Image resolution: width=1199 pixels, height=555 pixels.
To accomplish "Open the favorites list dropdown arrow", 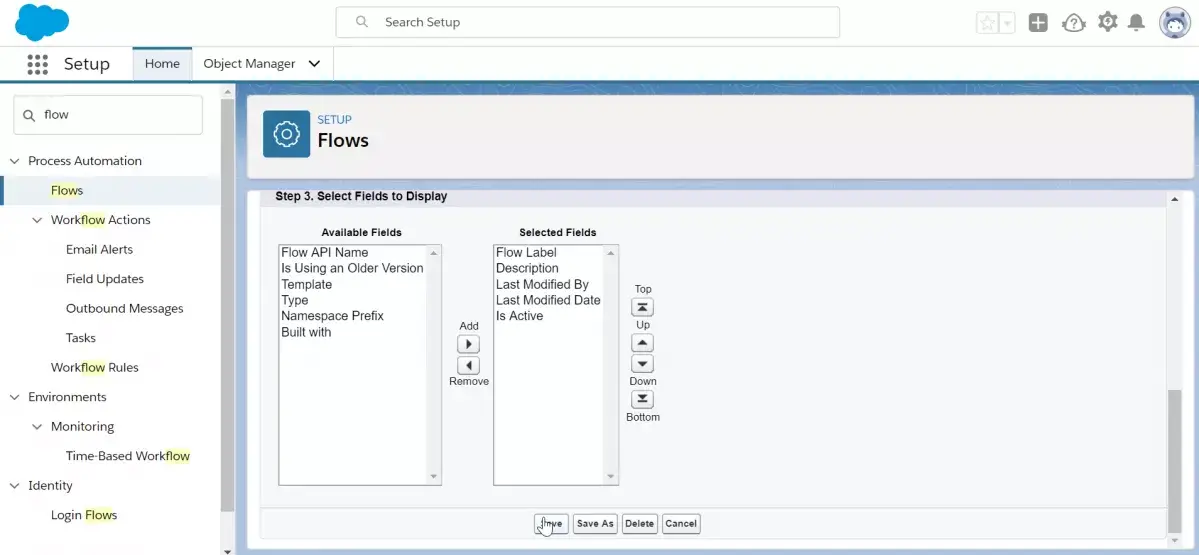I will pyautogui.click(x=1008, y=23).
